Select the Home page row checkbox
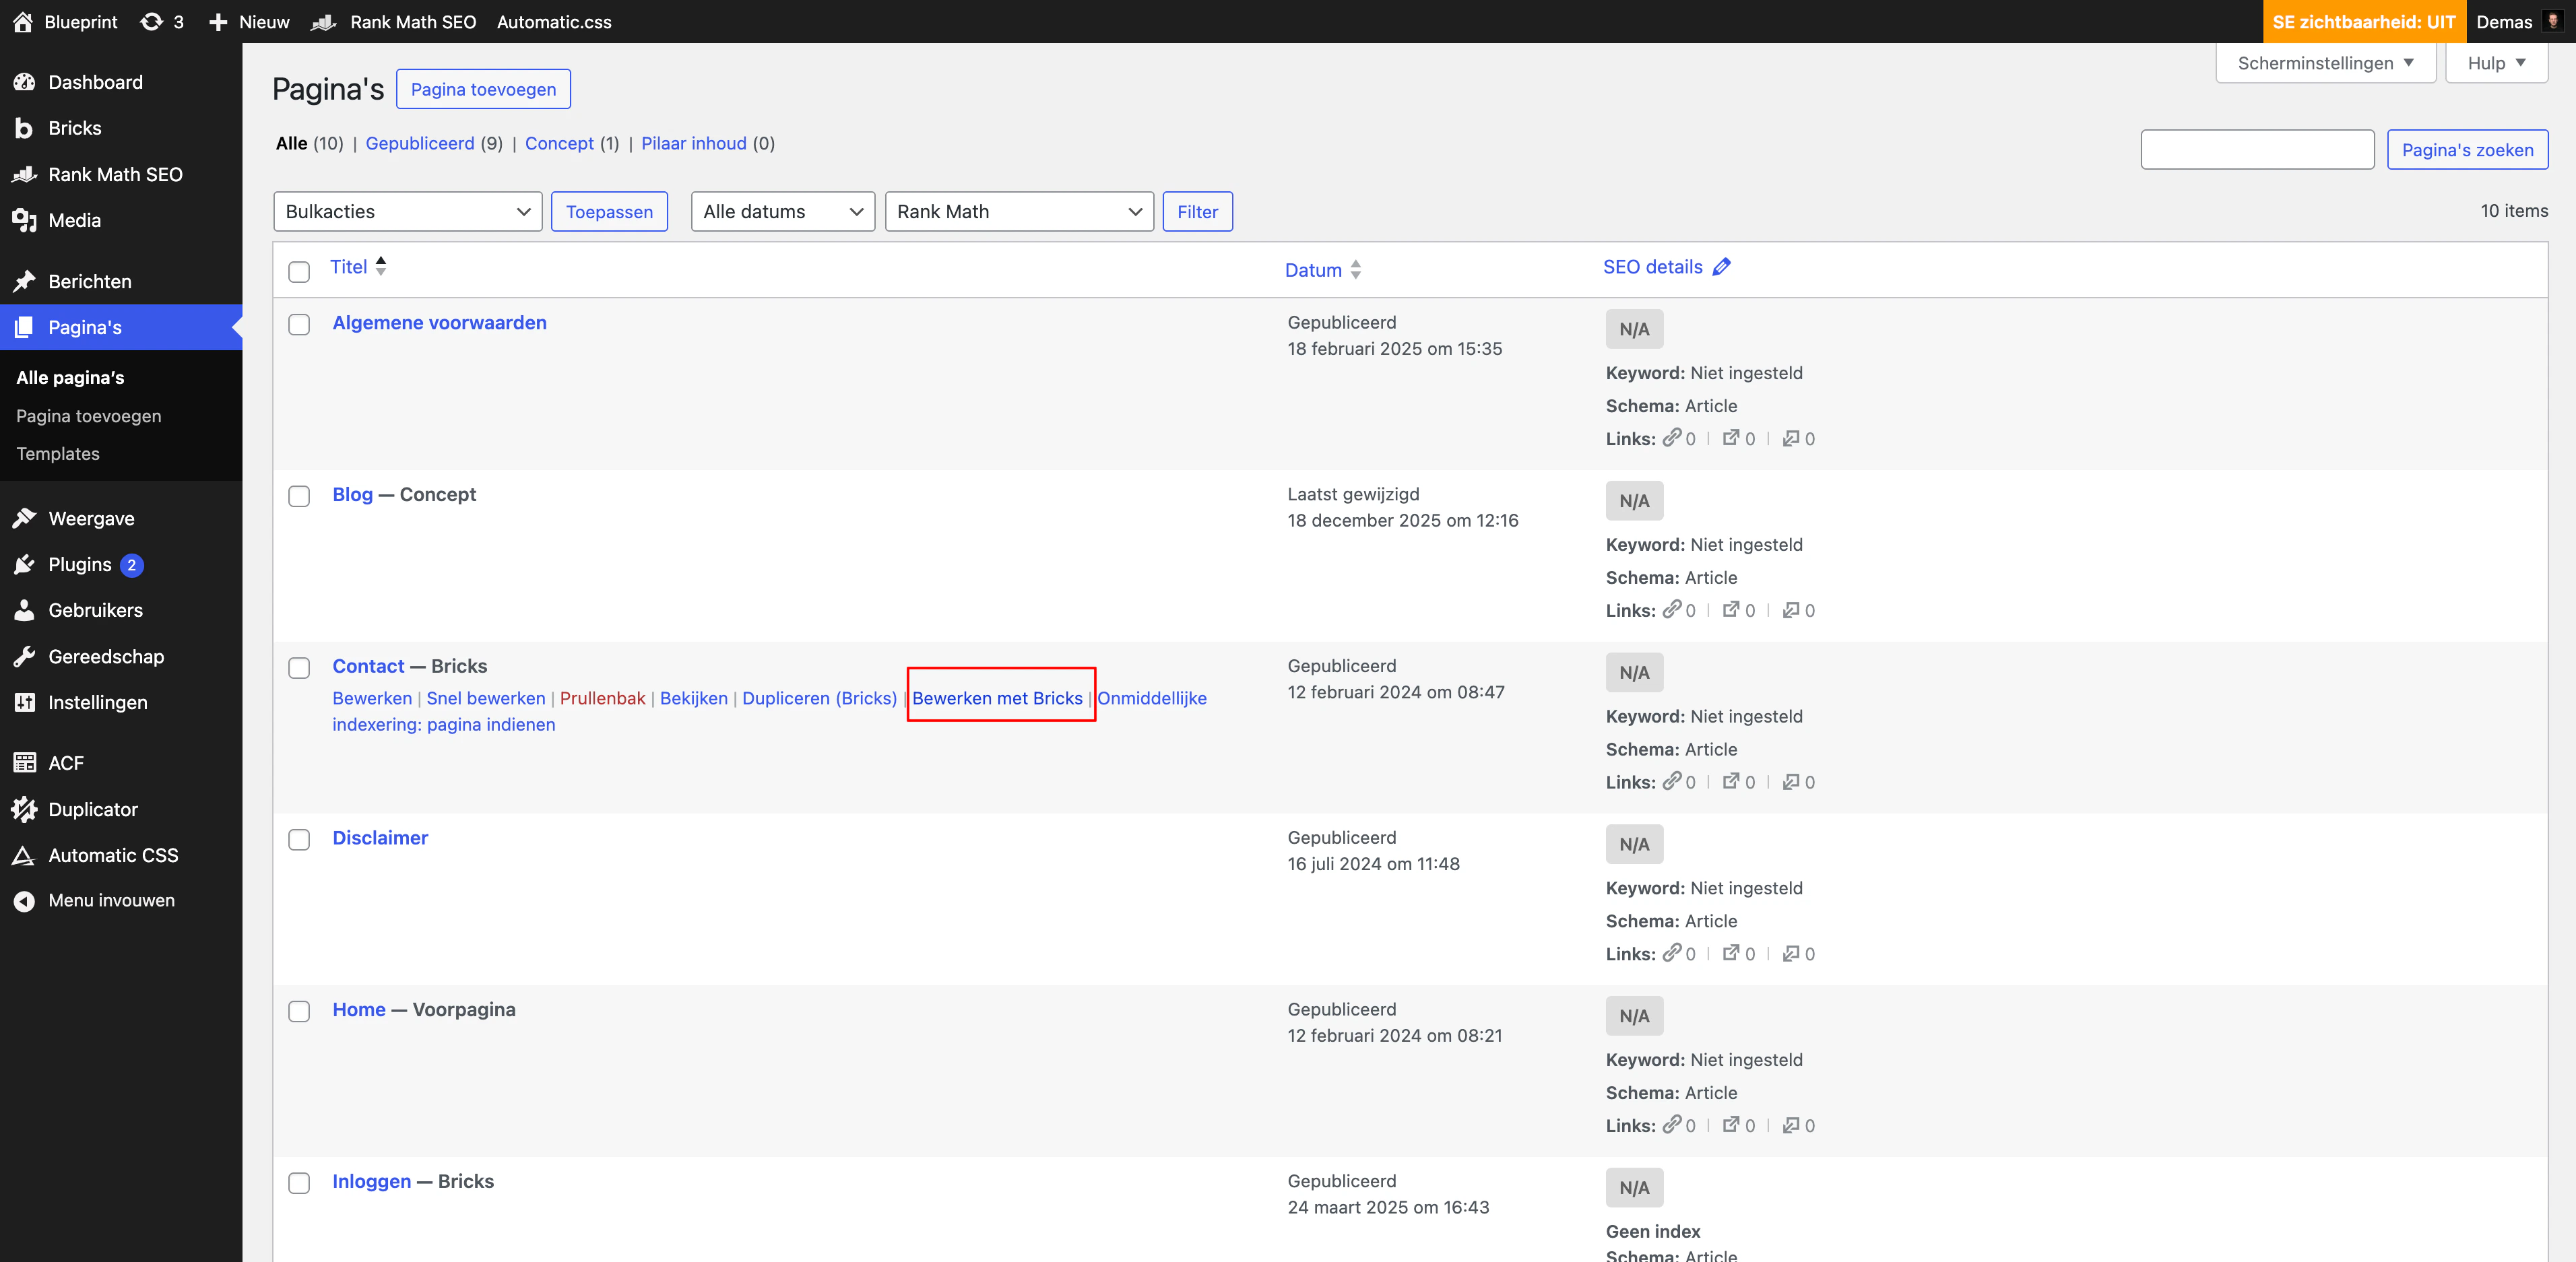 pyautogui.click(x=299, y=1011)
